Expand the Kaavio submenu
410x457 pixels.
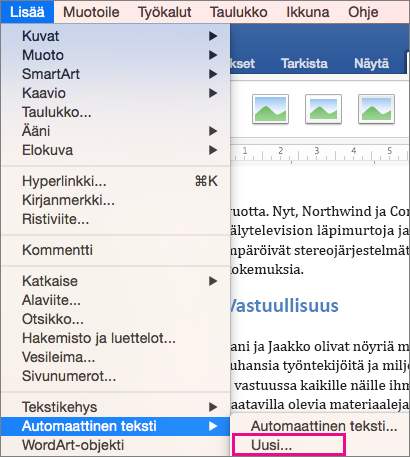pyautogui.click(x=115, y=93)
